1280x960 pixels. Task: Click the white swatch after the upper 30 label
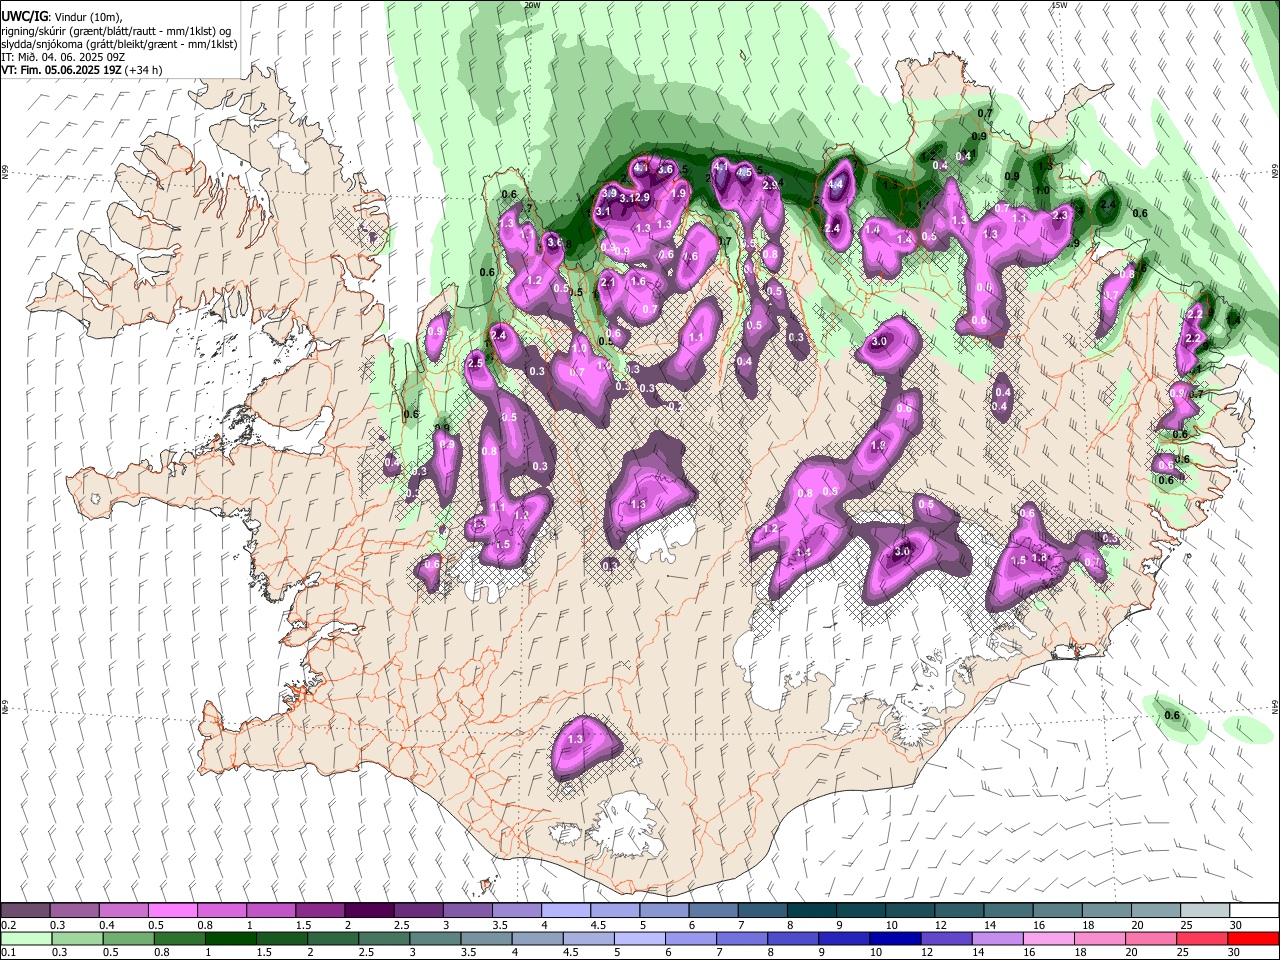1253,911
